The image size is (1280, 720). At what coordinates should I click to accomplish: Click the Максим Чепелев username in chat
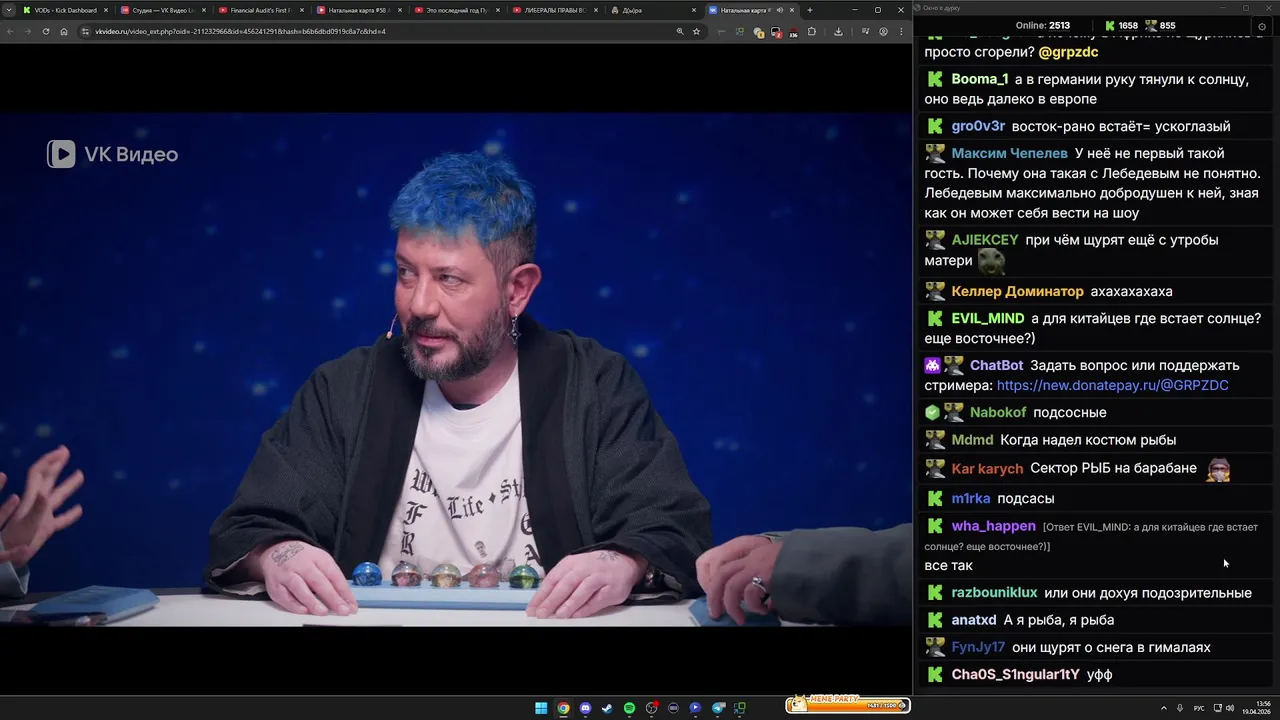tap(1009, 153)
